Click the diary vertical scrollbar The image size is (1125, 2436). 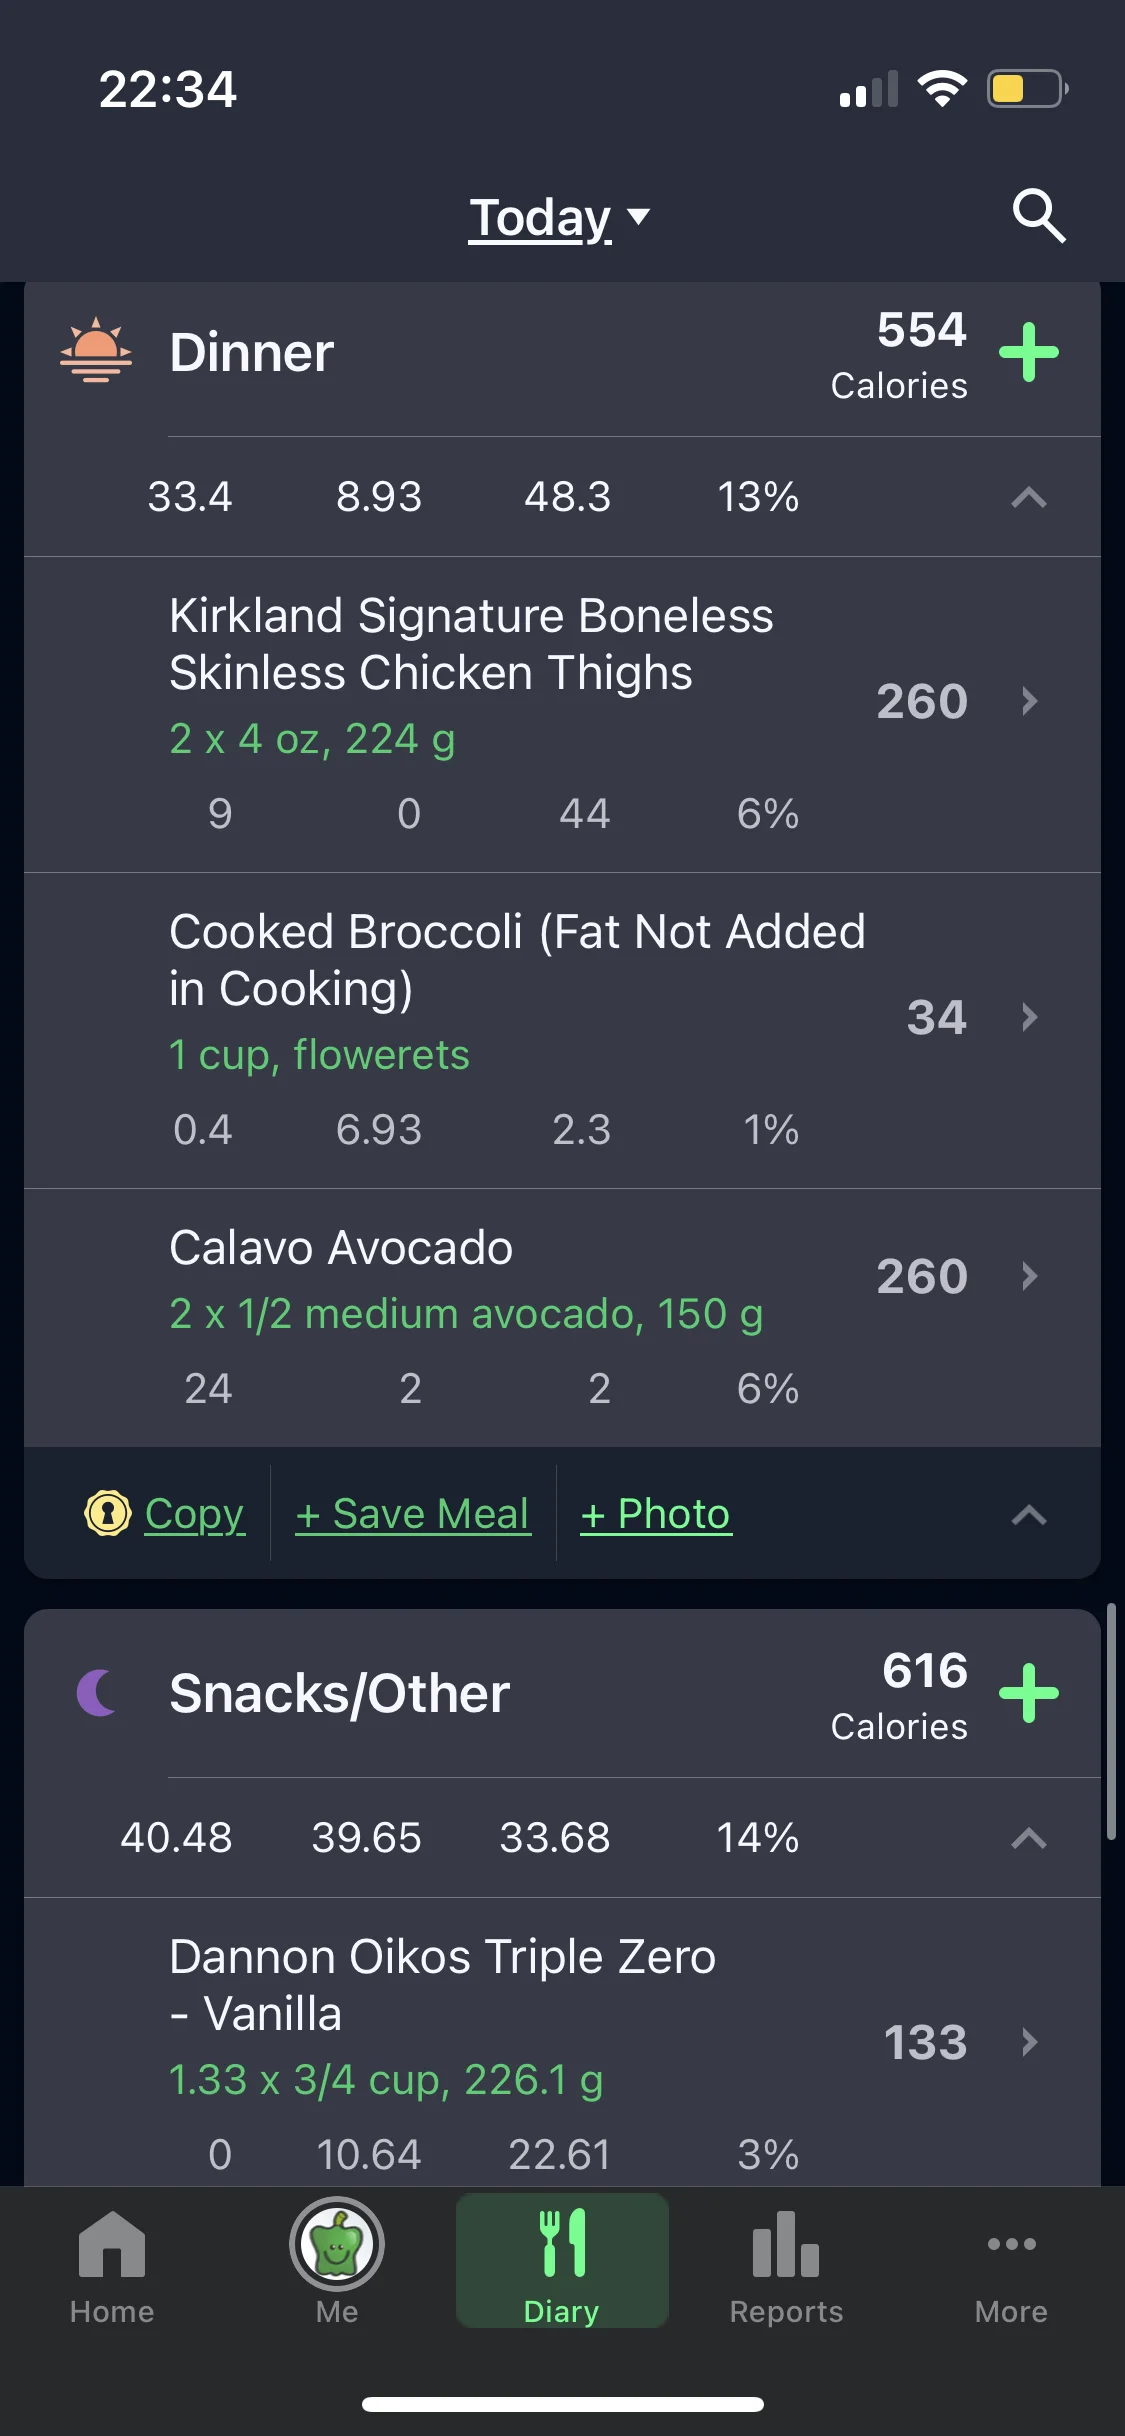click(x=1111, y=1721)
